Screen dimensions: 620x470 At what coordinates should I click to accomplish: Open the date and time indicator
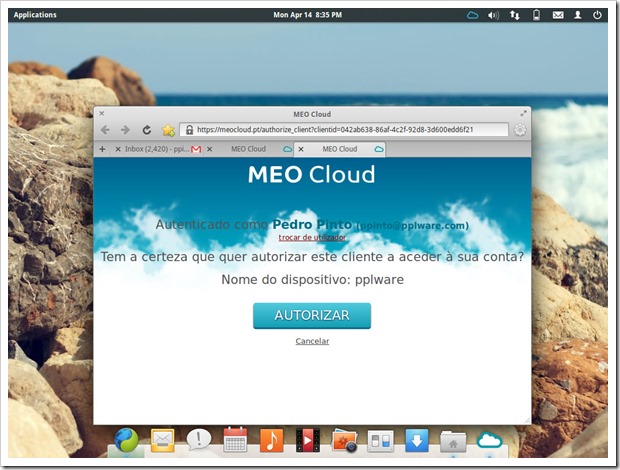(308, 15)
